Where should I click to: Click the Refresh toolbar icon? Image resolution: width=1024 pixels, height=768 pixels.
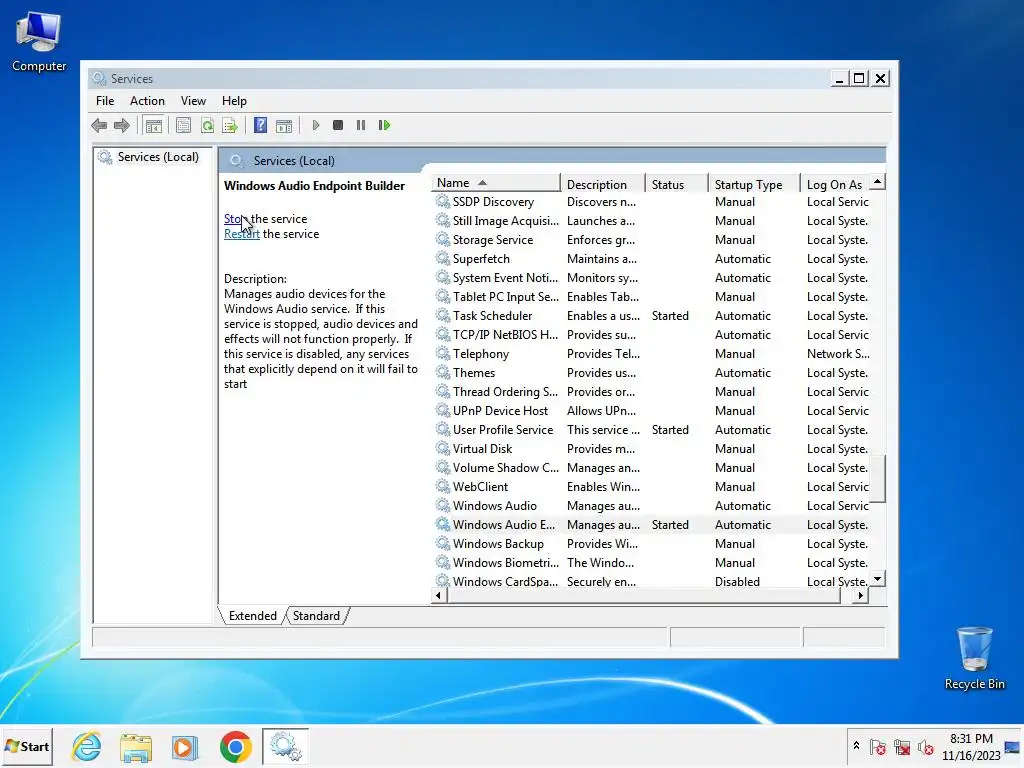pyautogui.click(x=207, y=125)
